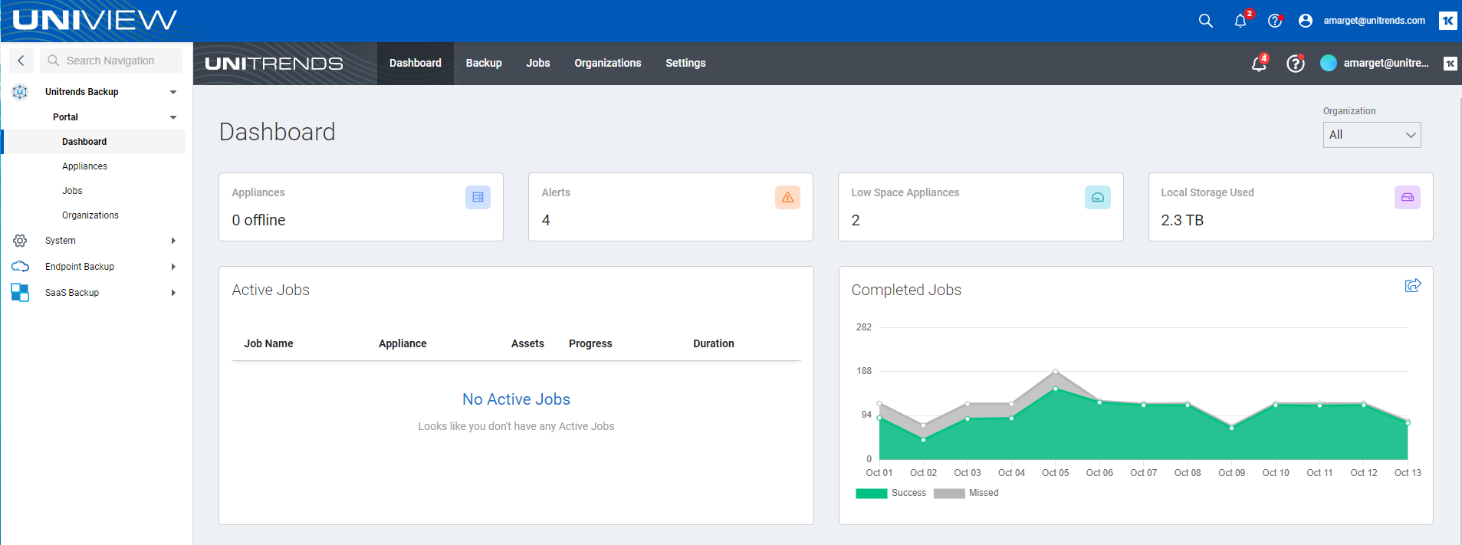1462x545 pixels.
Task: Click the Appliances card server icon
Action: [x=478, y=197]
